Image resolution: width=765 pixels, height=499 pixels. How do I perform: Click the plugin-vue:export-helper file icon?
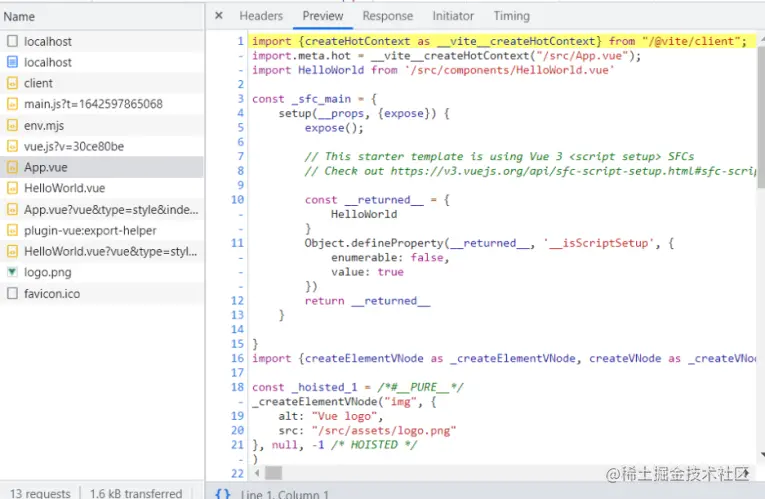coord(12,231)
